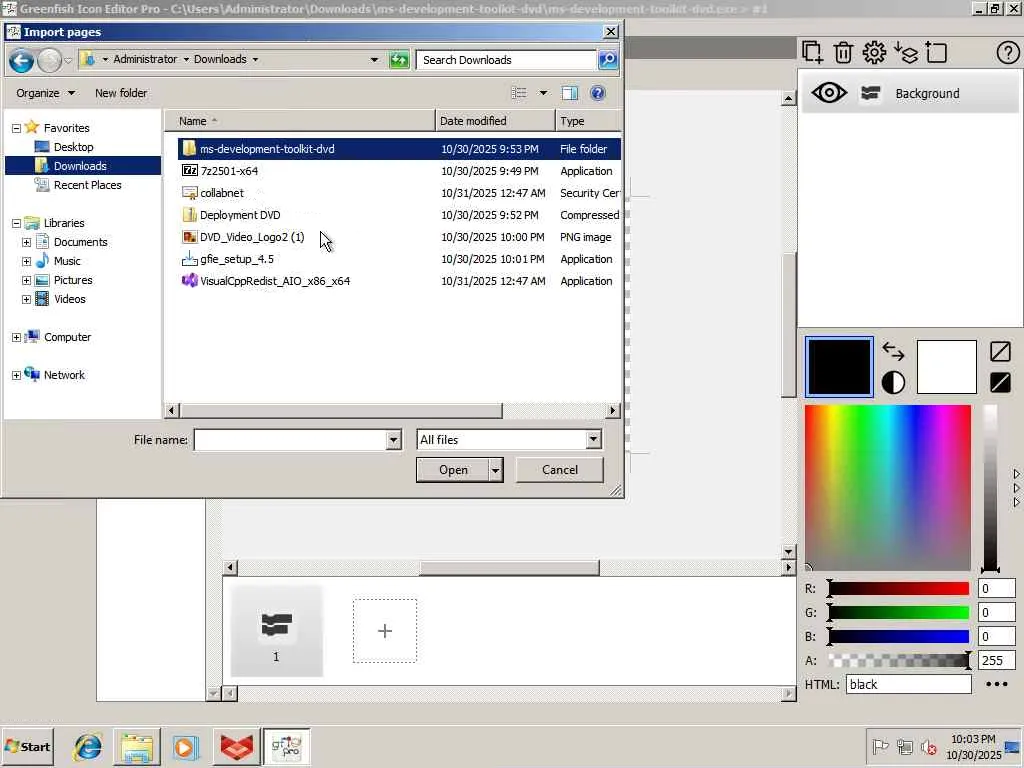
Task: Open Windows Explorer from the taskbar
Action: (x=136, y=747)
